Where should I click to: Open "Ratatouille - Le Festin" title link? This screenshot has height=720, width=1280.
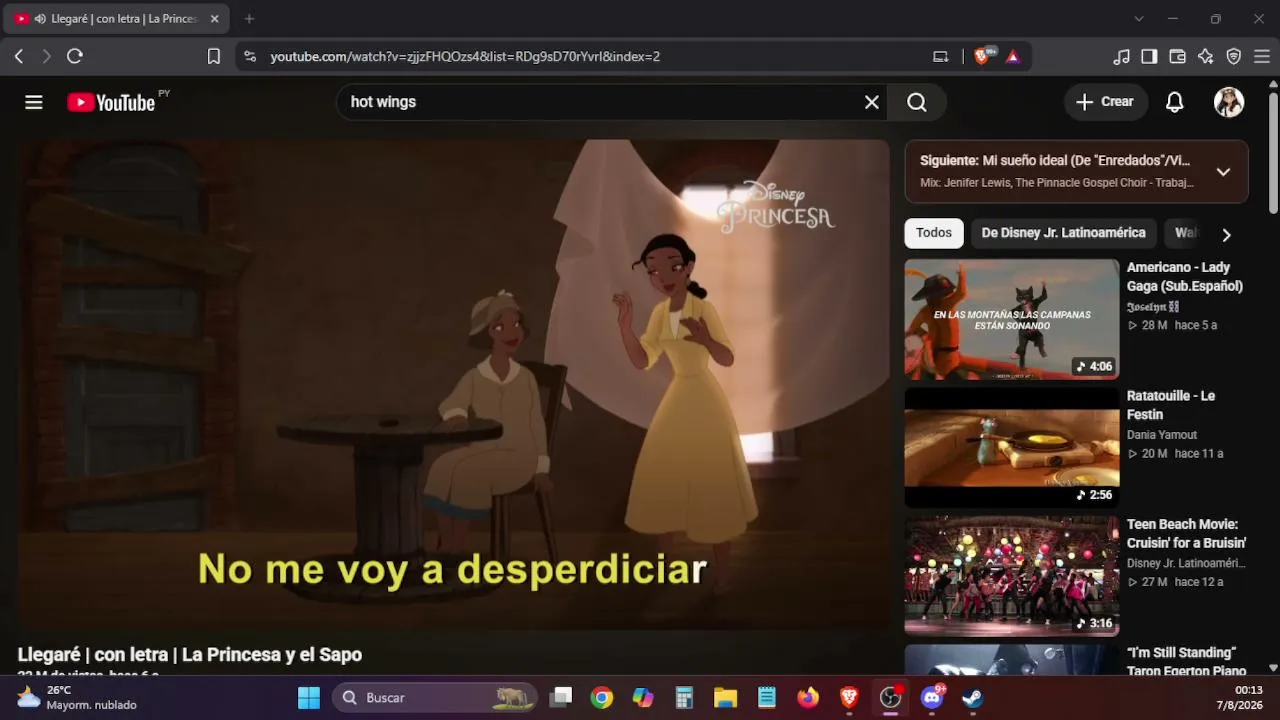click(x=1171, y=405)
